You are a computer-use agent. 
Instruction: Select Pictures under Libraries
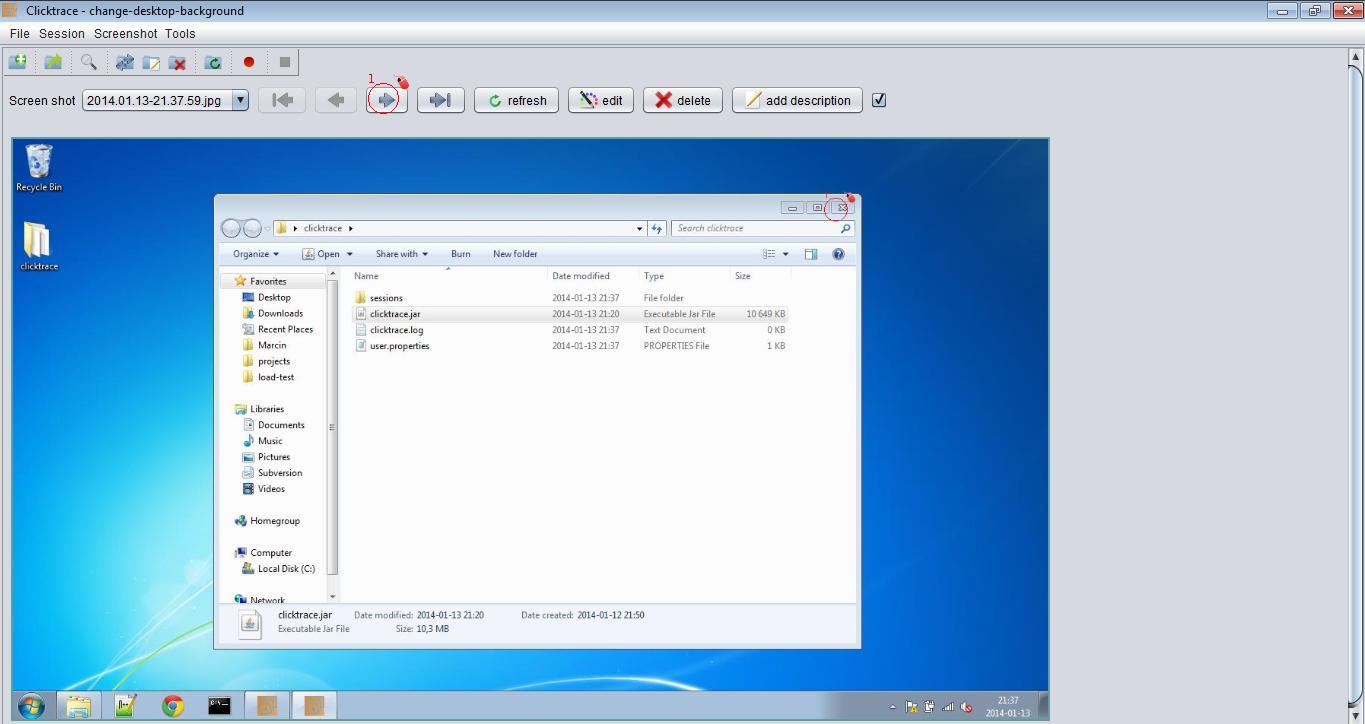coord(274,458)
